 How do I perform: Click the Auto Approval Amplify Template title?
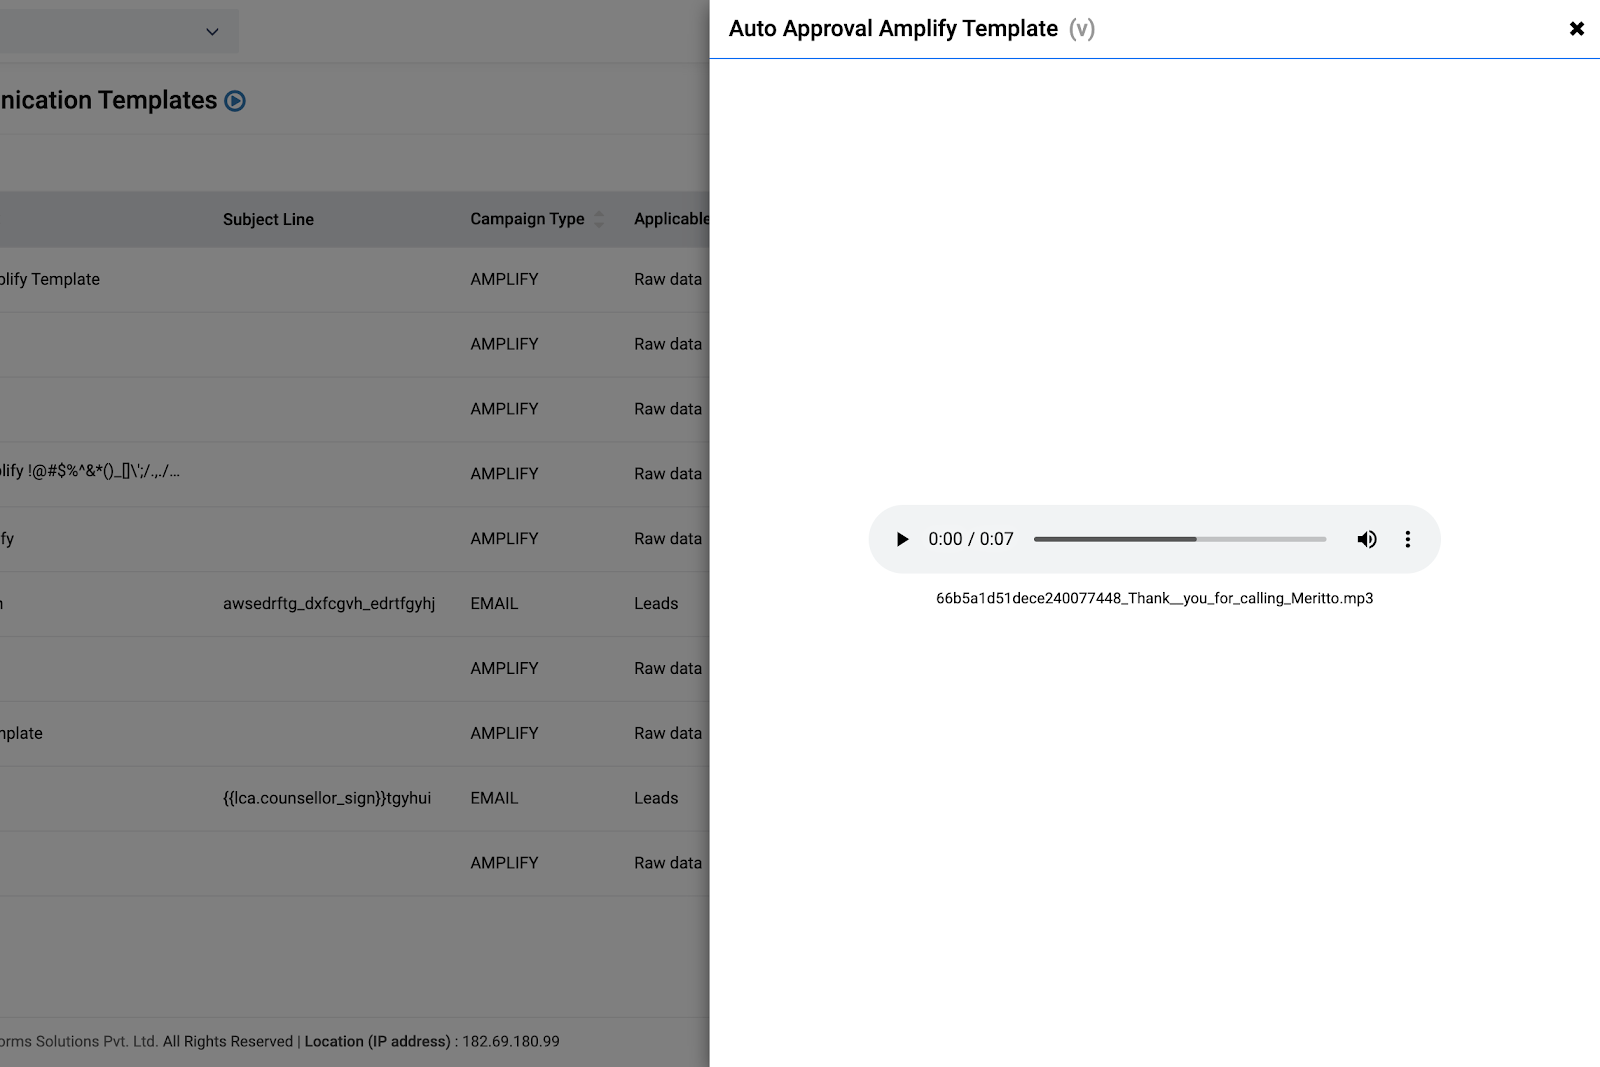click(893, 29)
